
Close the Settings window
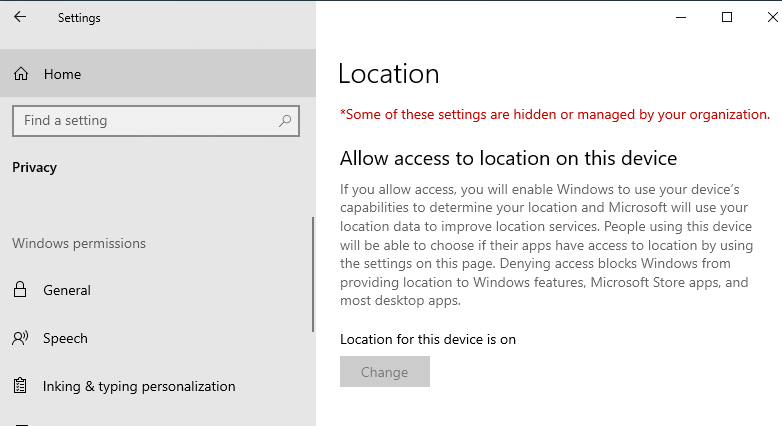pyautogui.click(x=772, y=17)
